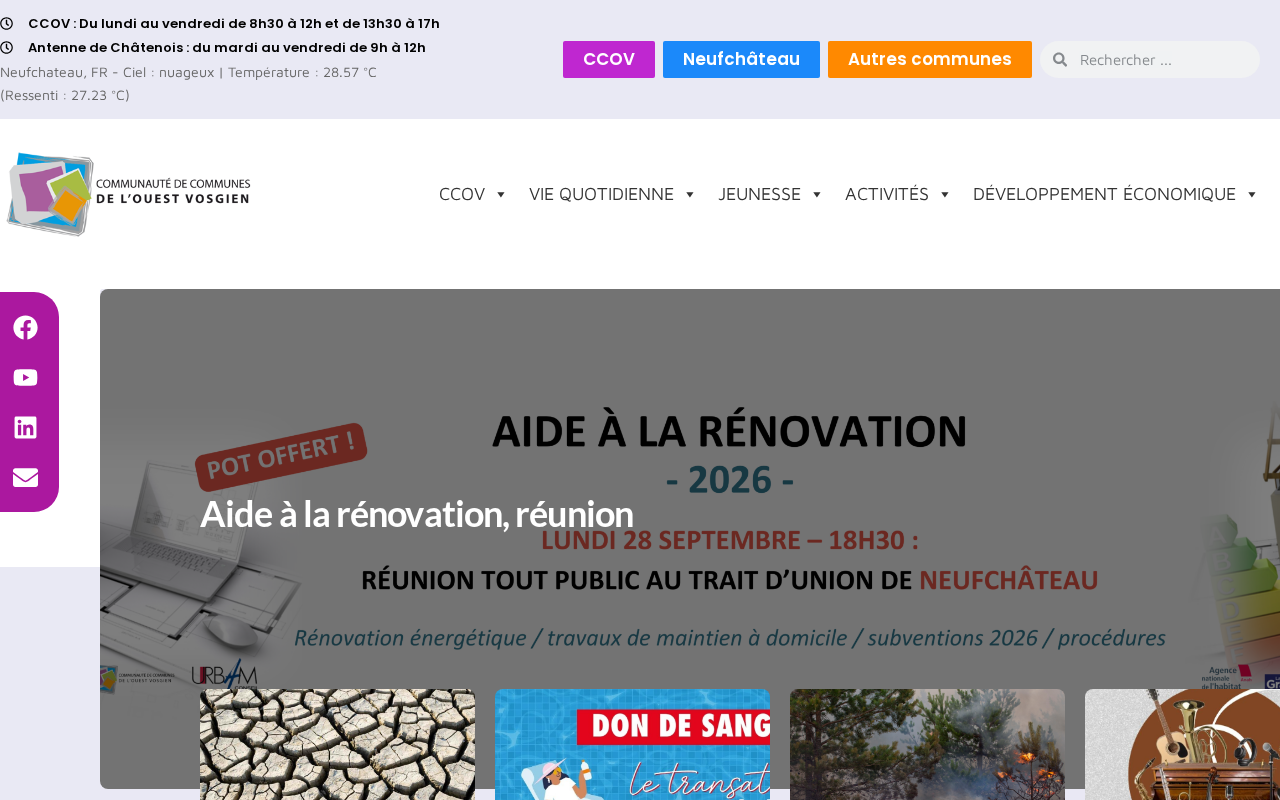The height and width of the screenshot is (800, 1280).
Task: Open the cracked dry earth thumbnail
Action: pos(337,744)
